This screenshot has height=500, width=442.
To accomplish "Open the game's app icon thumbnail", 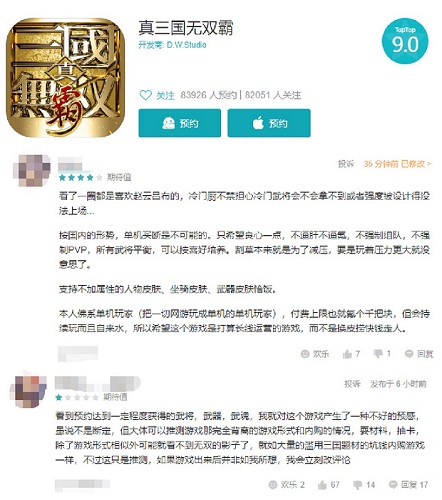I will click(x=65, y=77).
